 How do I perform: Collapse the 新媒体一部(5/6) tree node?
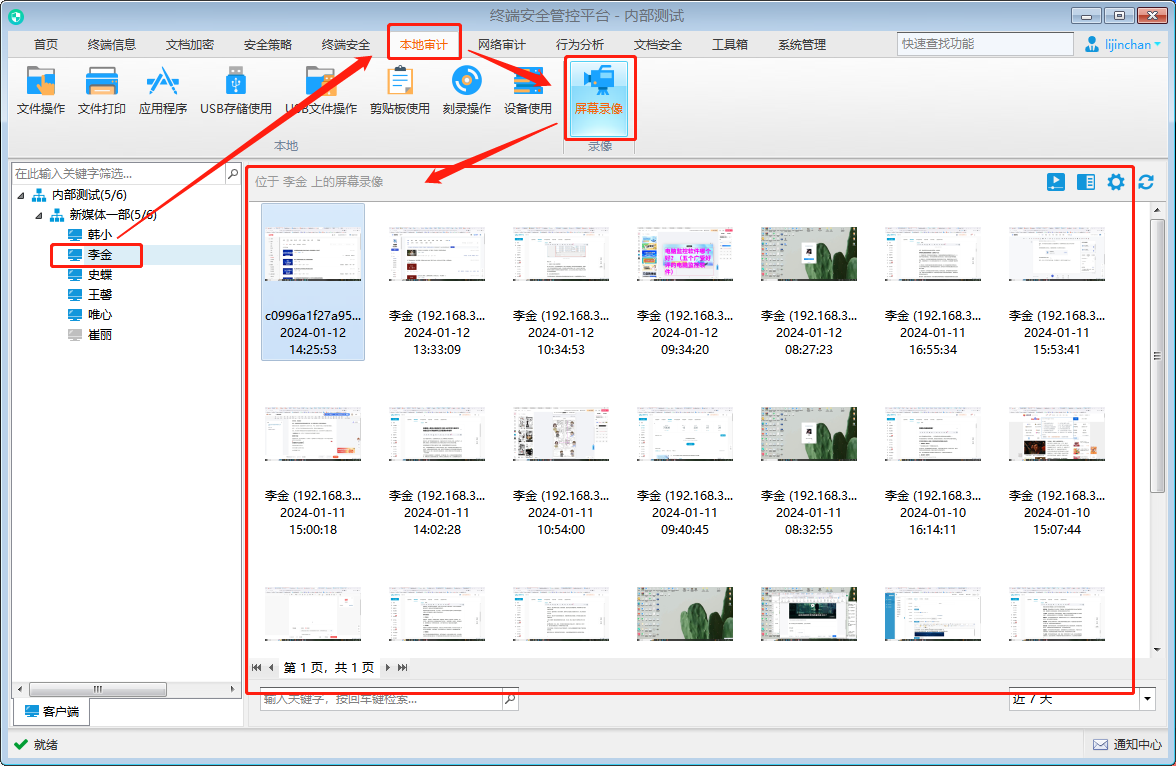tap(39, 215)
